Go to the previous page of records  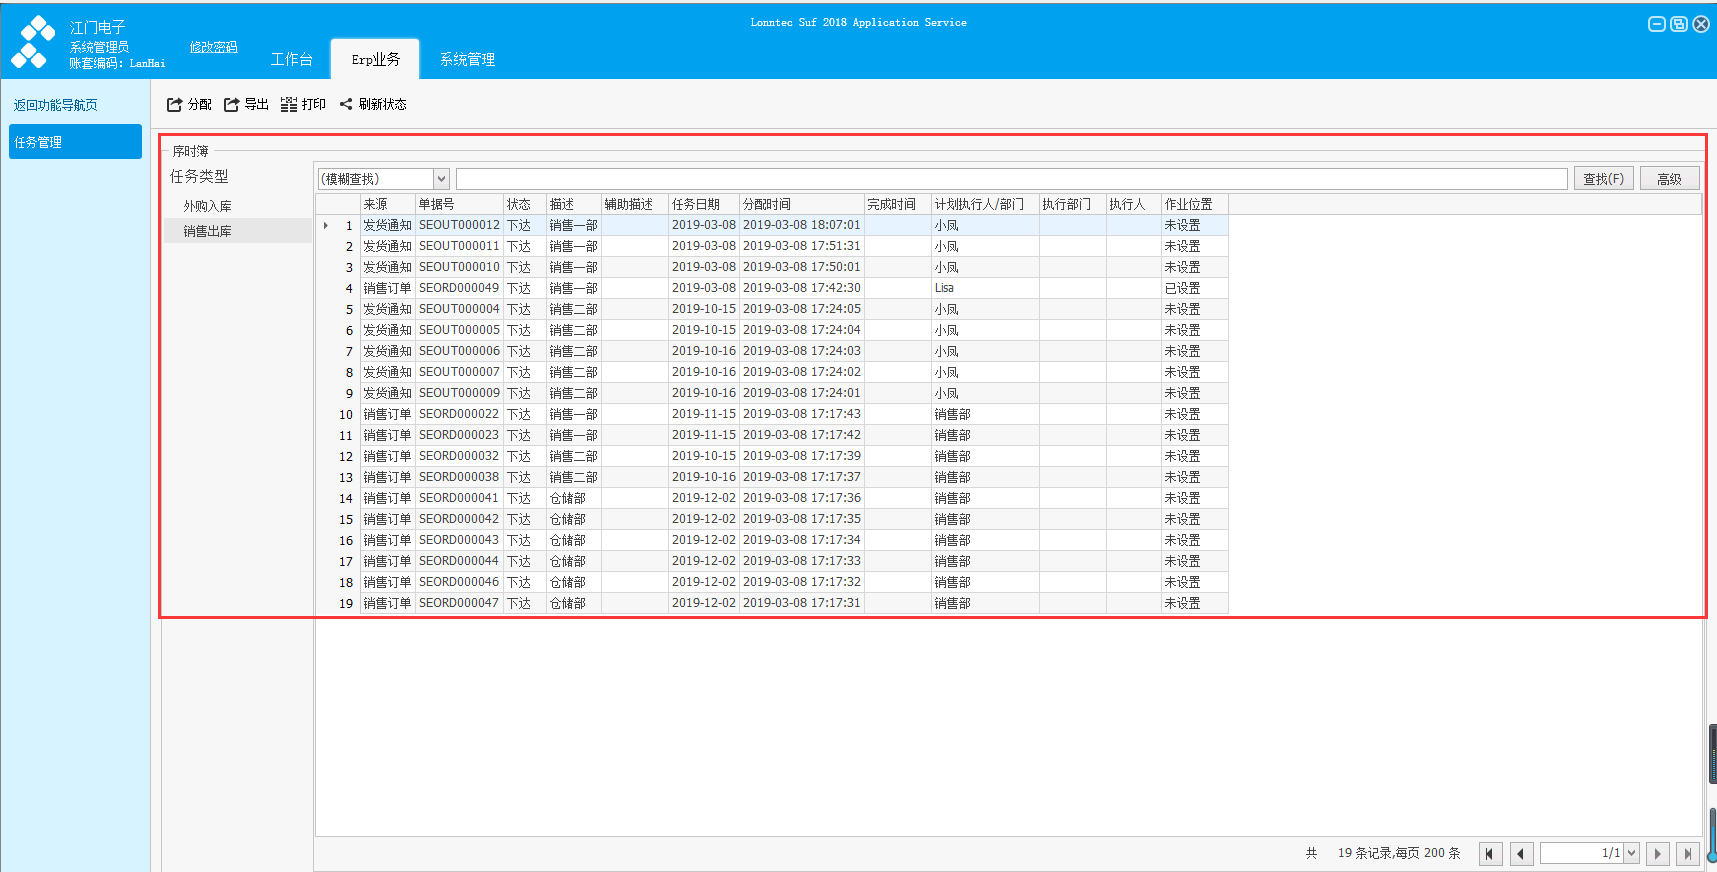point(1521,854)
